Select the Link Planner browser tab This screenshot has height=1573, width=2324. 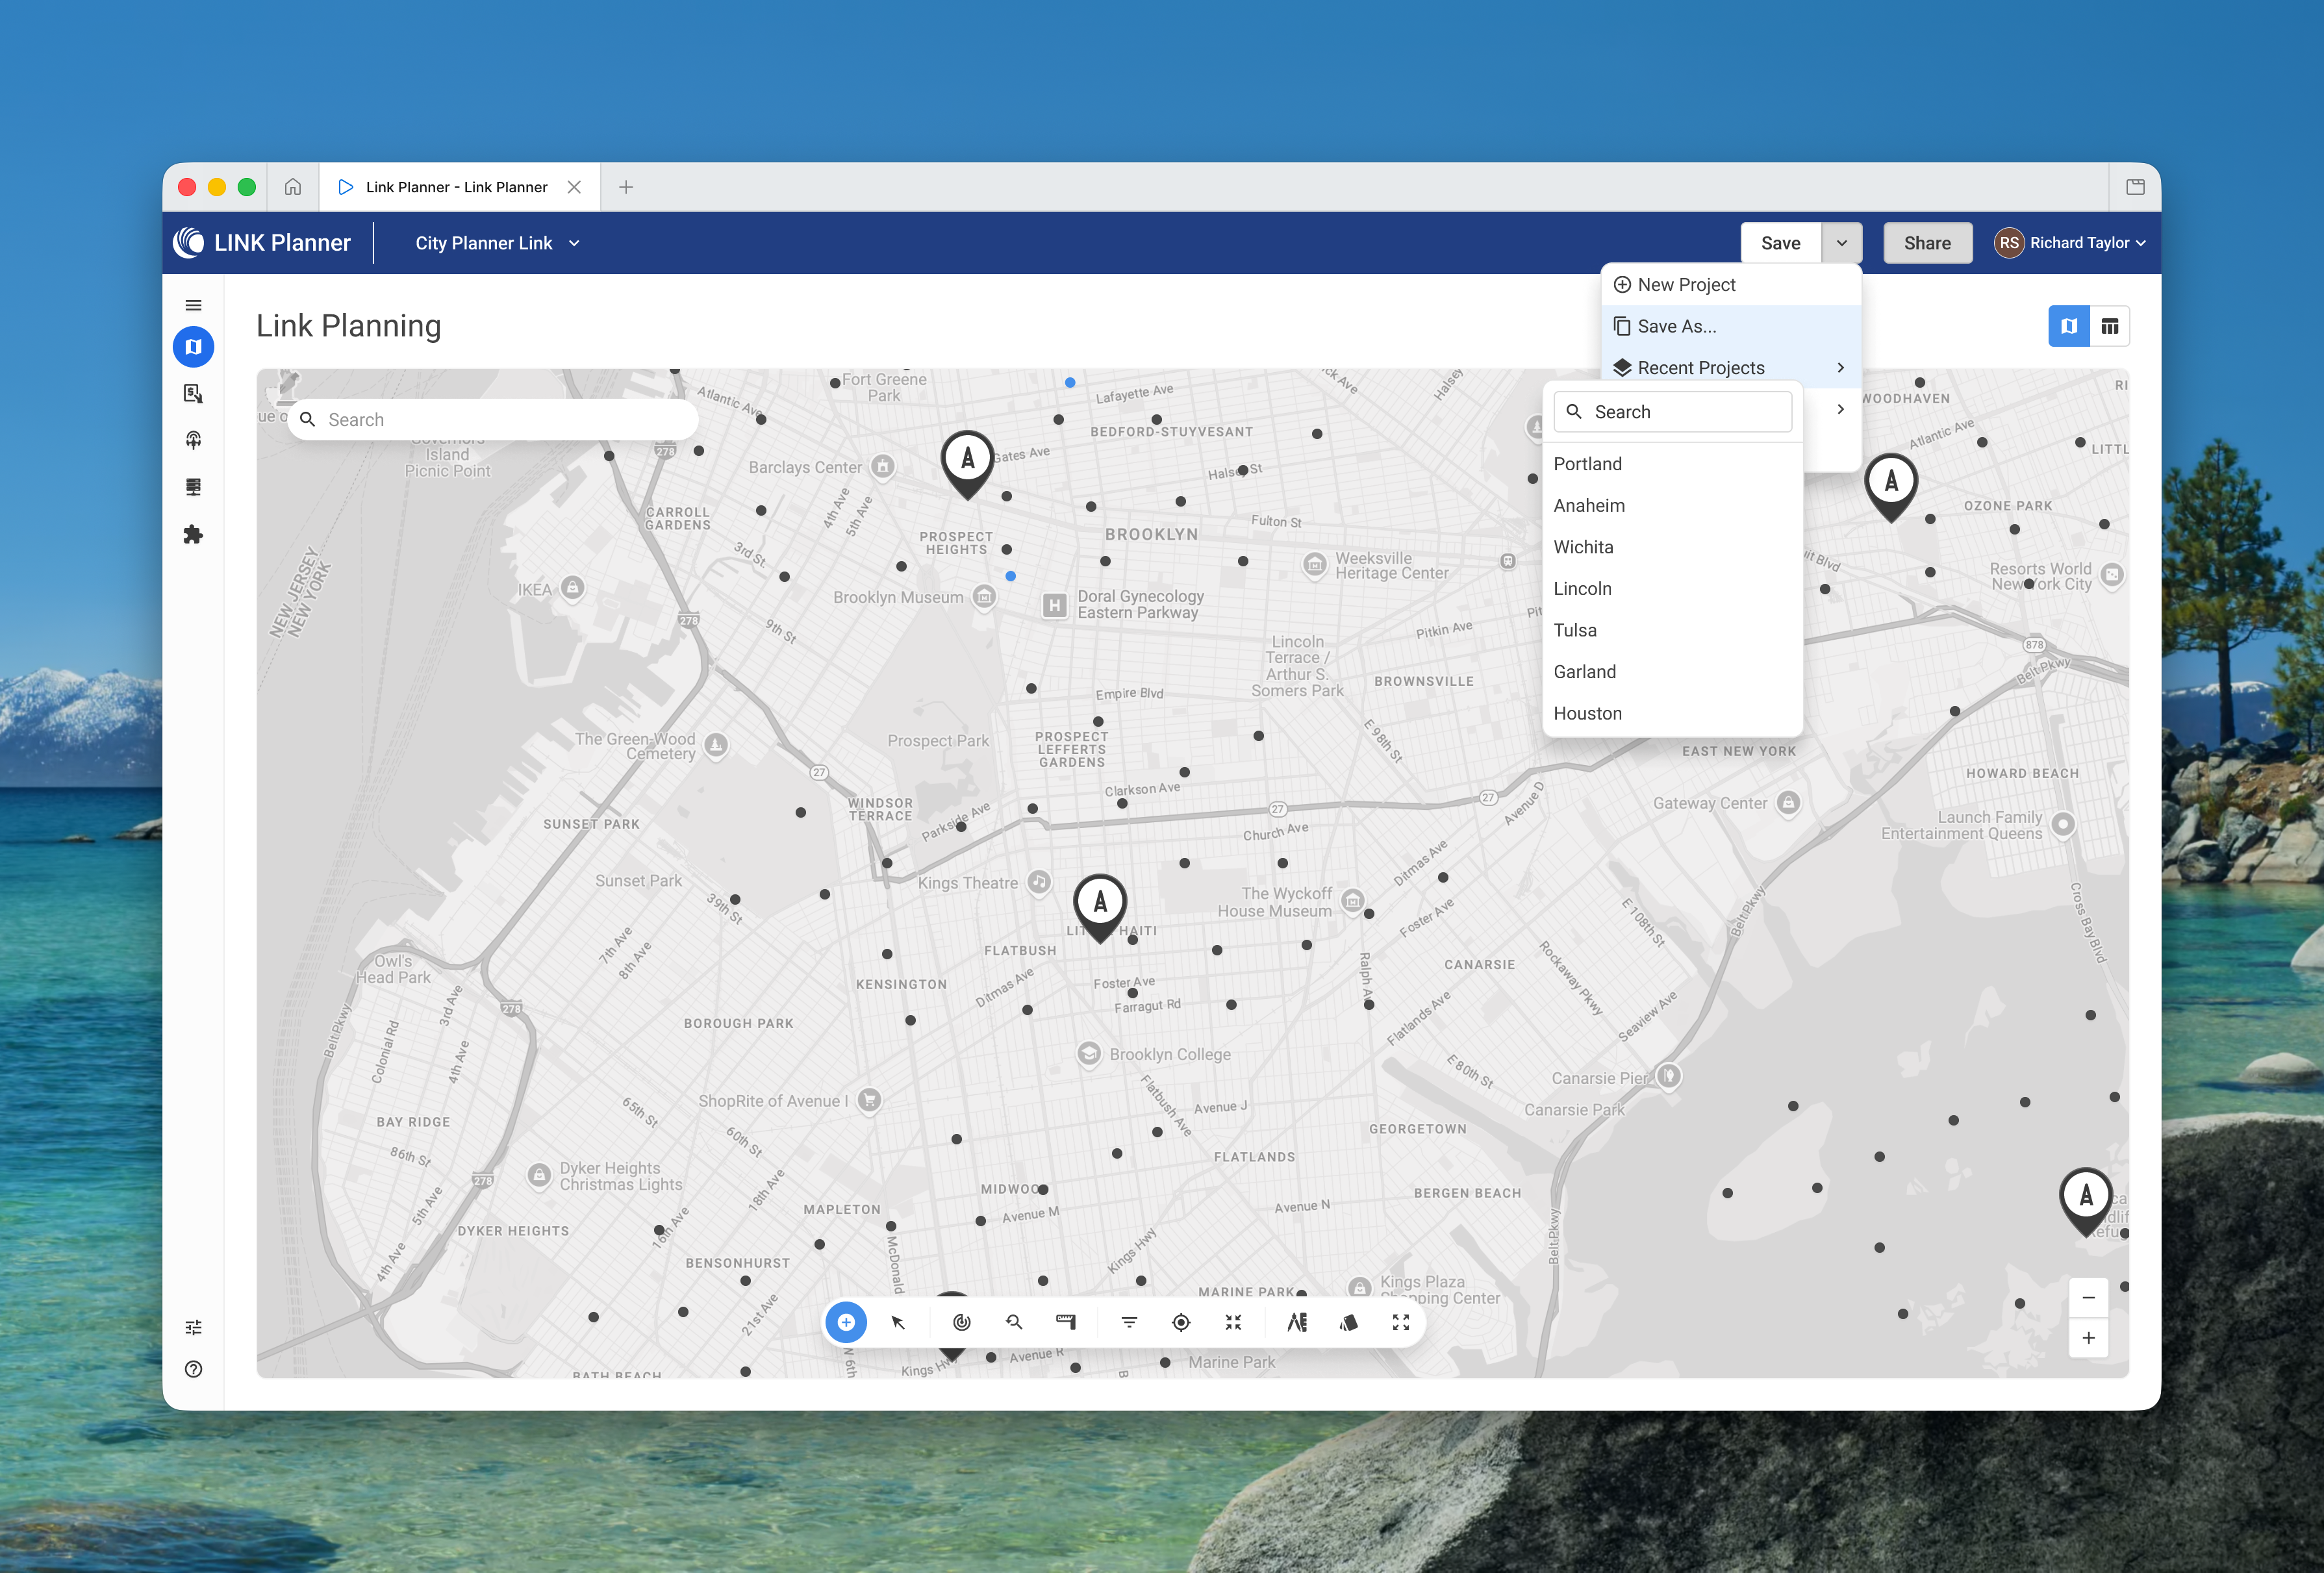[459, 187]
